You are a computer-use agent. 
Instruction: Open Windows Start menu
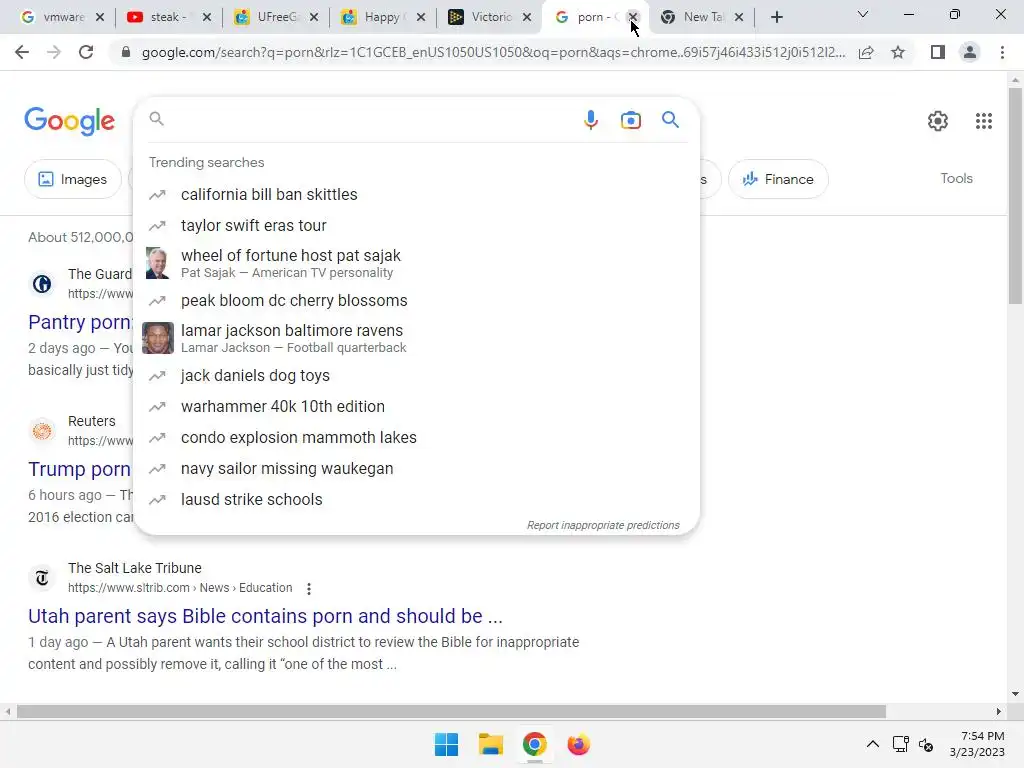pos(447,744)
